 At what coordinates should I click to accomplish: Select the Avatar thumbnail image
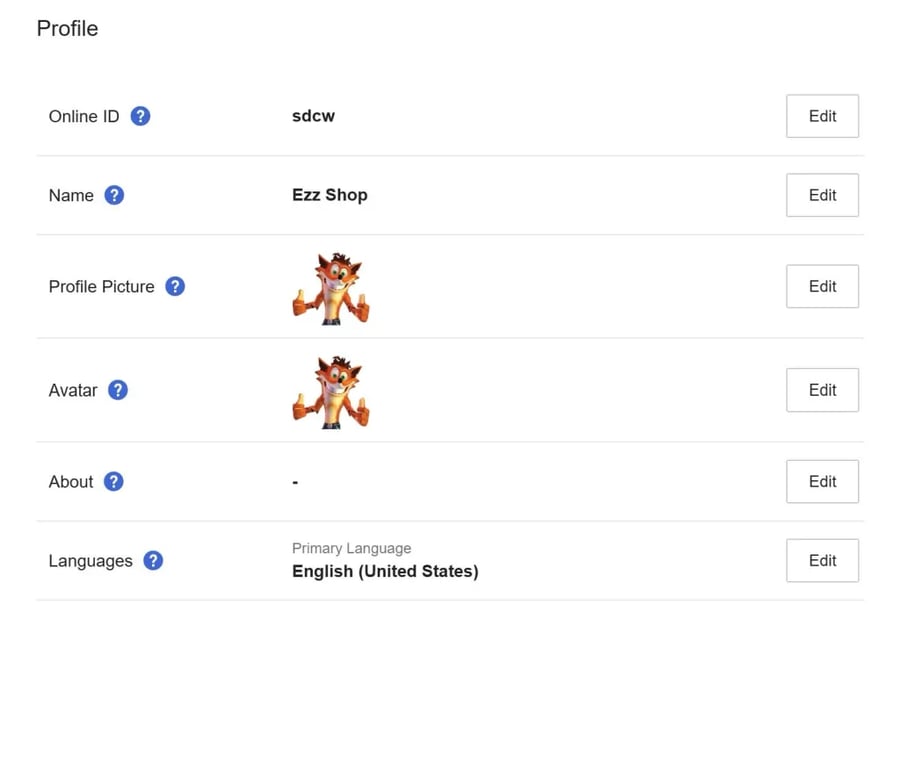[331, 392]
